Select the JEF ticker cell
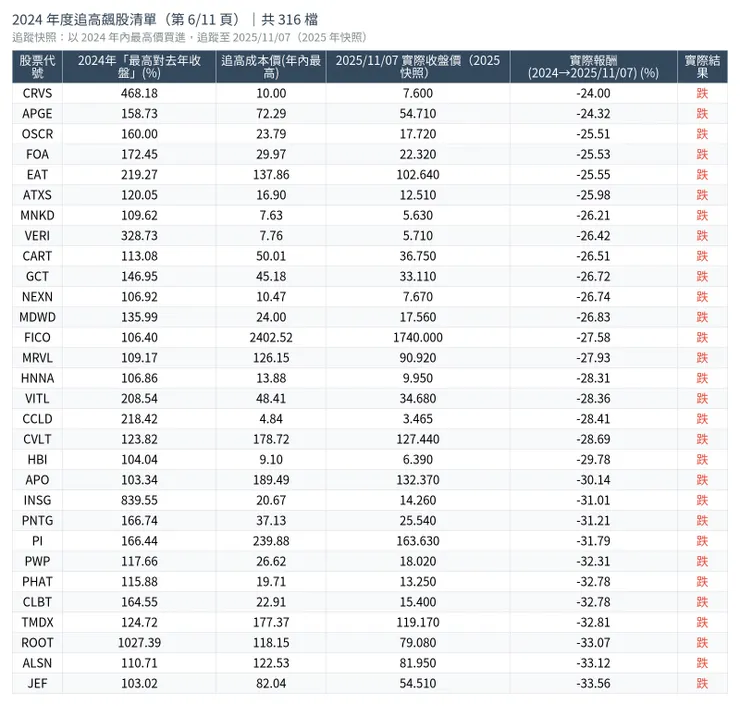This screenshot has width=740, height=706. pos(37,683)
